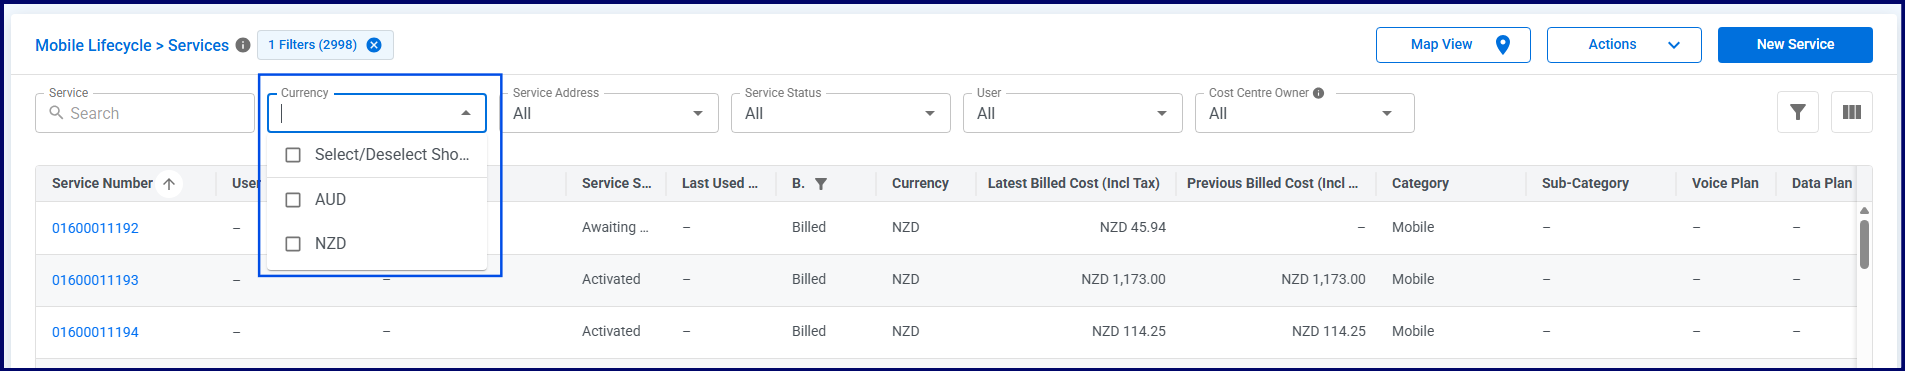Viewport: 1905px width, 371px height.
Task: Tick the NZD currency checkbox
Action: point(293,244)
